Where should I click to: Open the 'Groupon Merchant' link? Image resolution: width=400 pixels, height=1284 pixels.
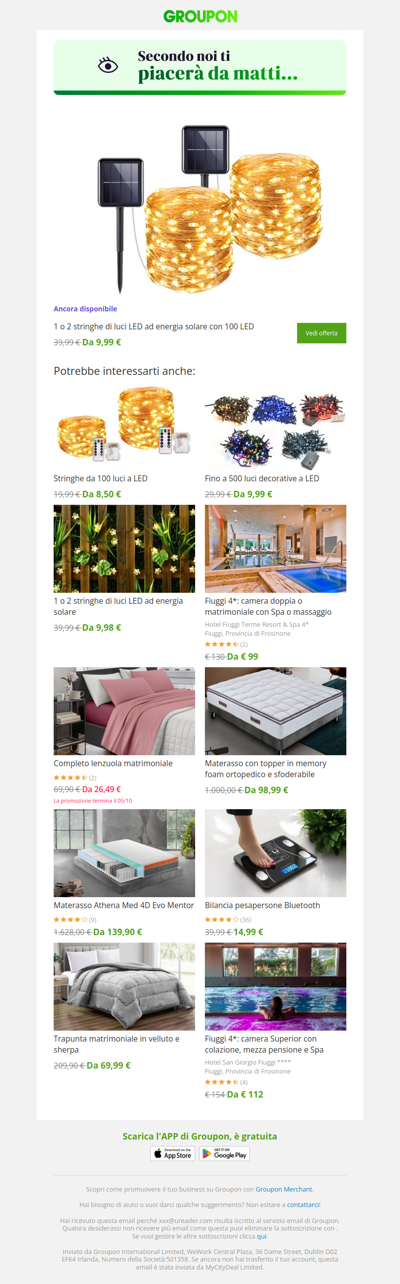tap(284, 1189)
